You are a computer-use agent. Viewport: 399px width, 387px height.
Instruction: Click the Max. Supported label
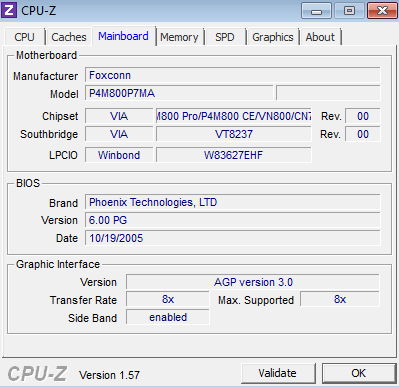point(256,300)
